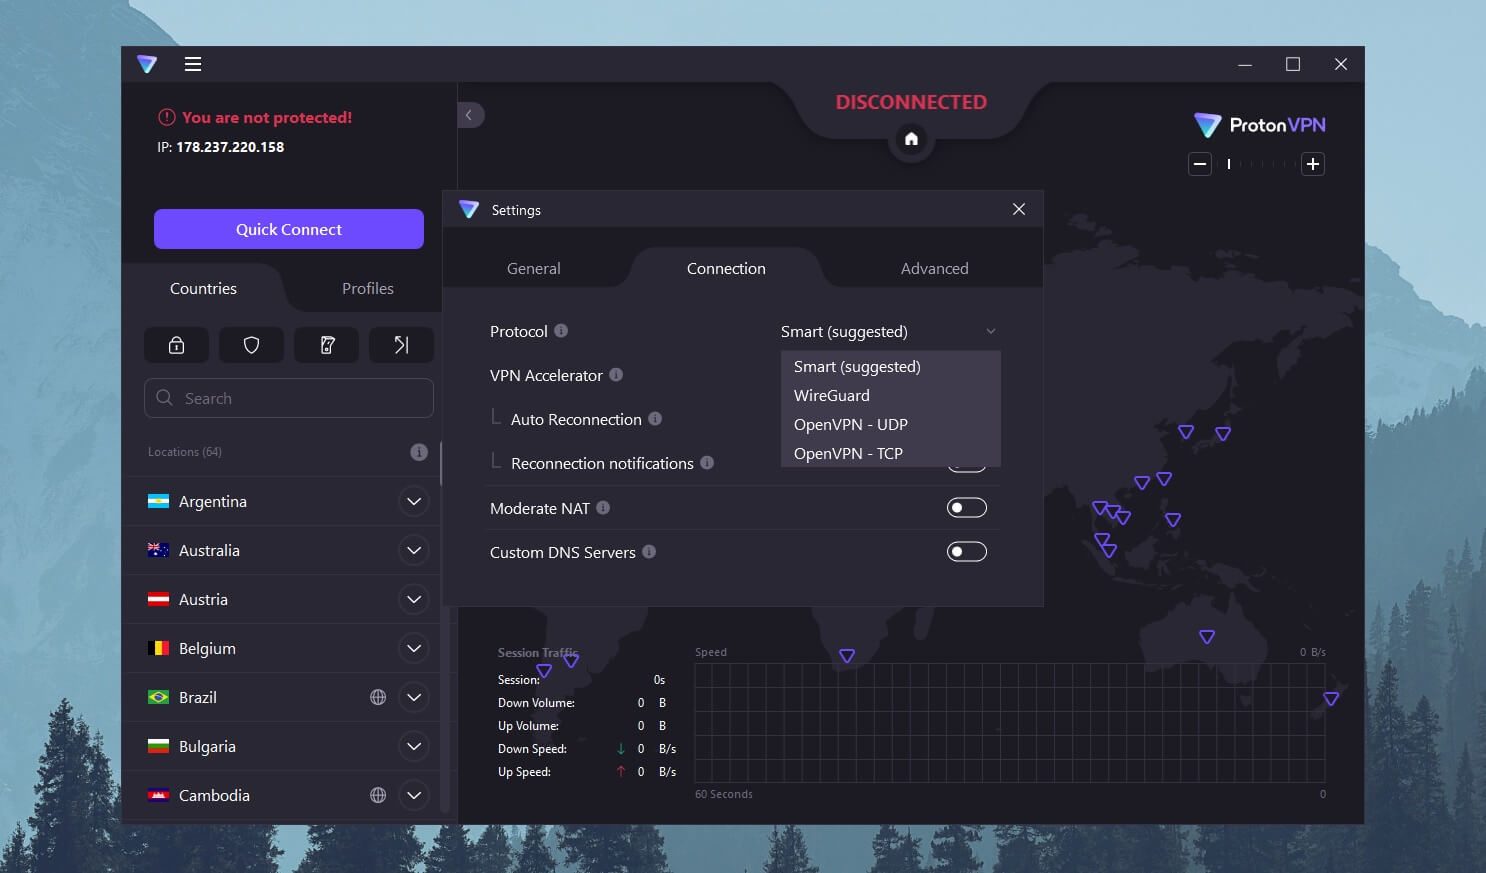Screen dimensions: 1486x873
Task: Show Custom DNS Servers info icon
Action: (x=649, y=552)
